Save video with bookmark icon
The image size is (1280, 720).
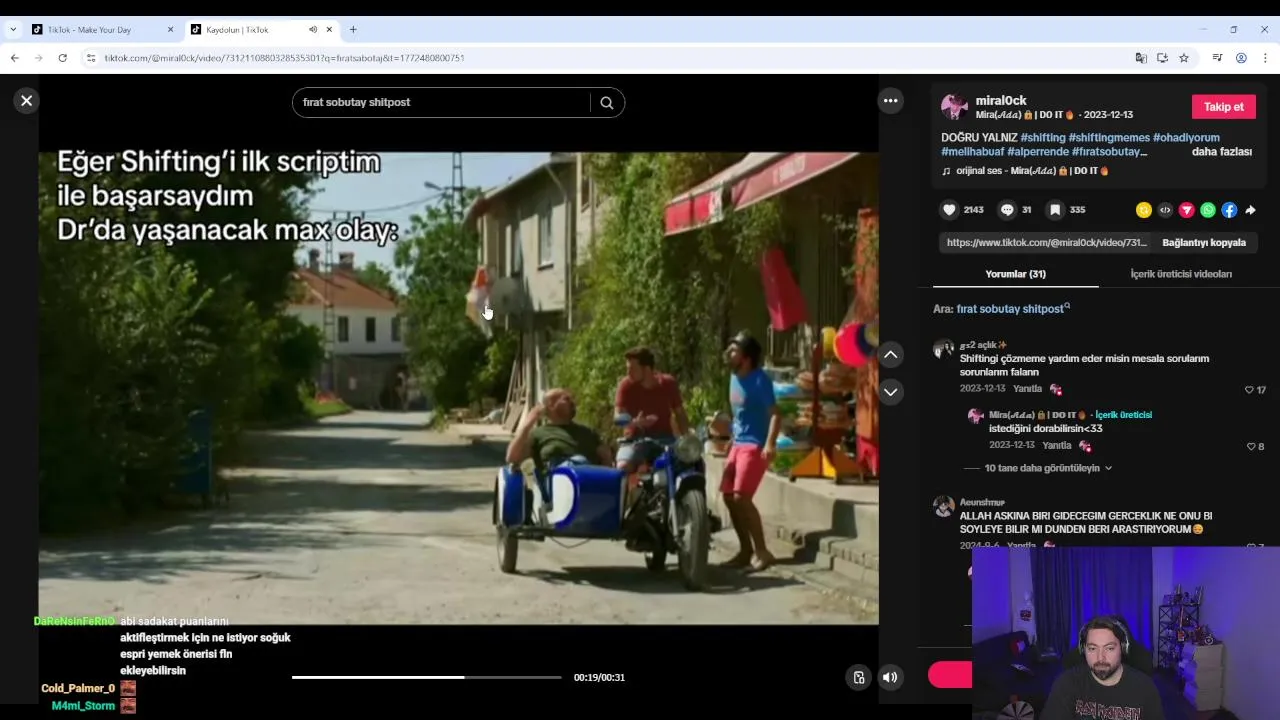coord(1055,209)
